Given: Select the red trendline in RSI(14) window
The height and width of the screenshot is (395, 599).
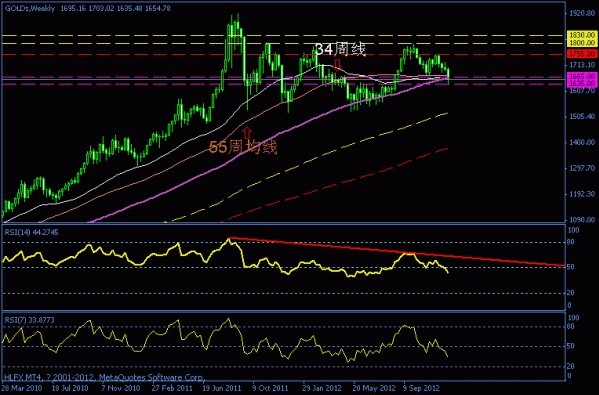Looking at the screenshot, I should [x=395, y=251].
